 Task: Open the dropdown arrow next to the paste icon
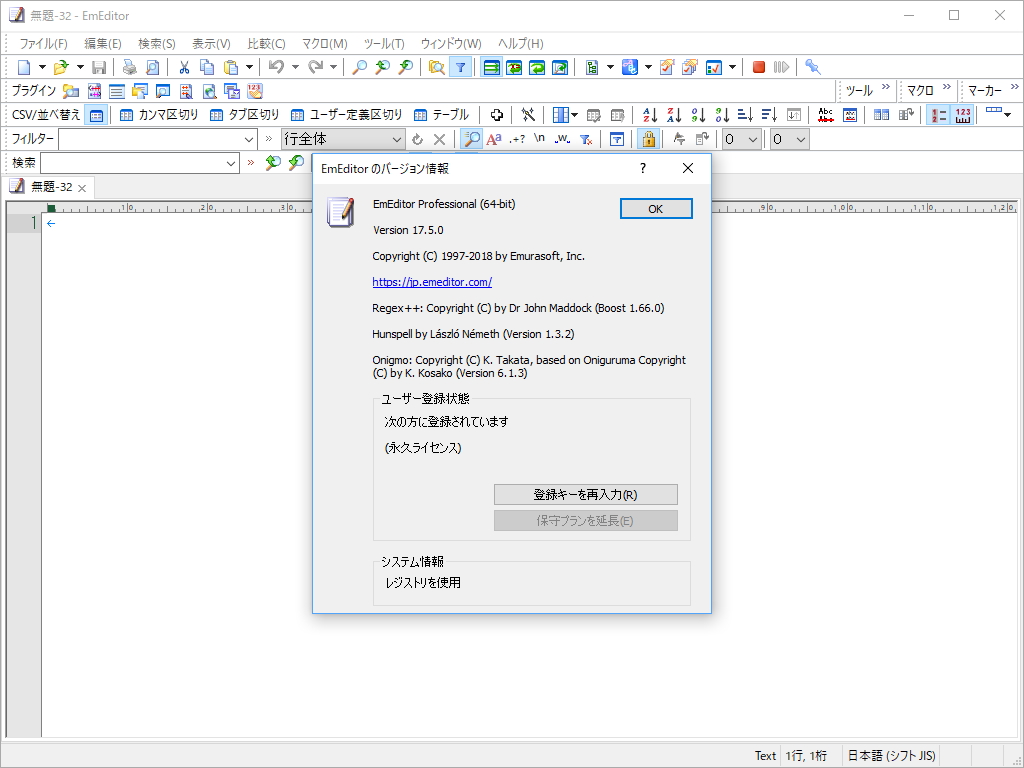(x=246, y=67)
